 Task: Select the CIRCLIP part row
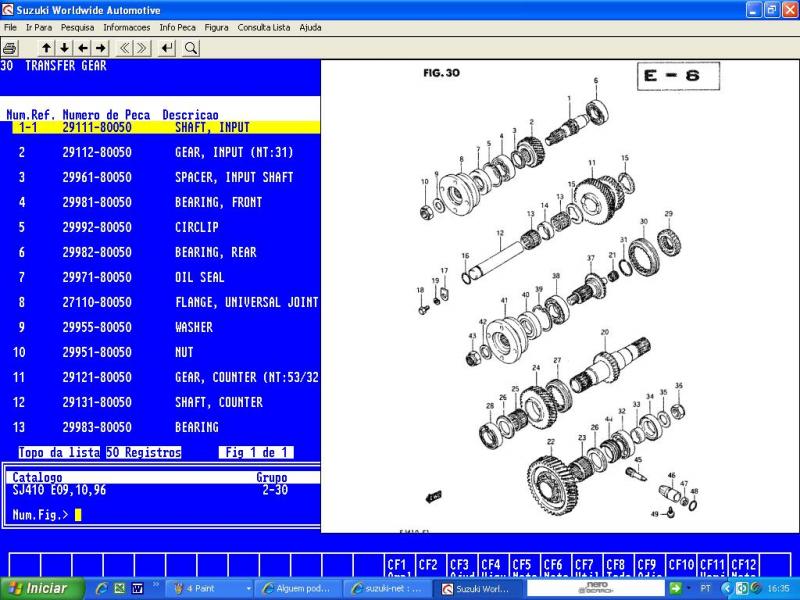pyautogui.click(x=160, y=227)
